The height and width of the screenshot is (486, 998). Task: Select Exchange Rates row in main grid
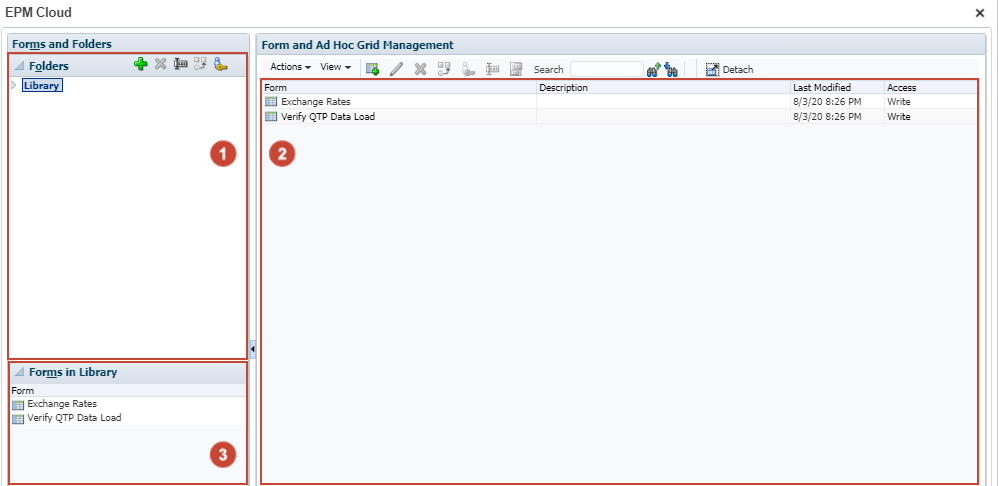[619, 102]
